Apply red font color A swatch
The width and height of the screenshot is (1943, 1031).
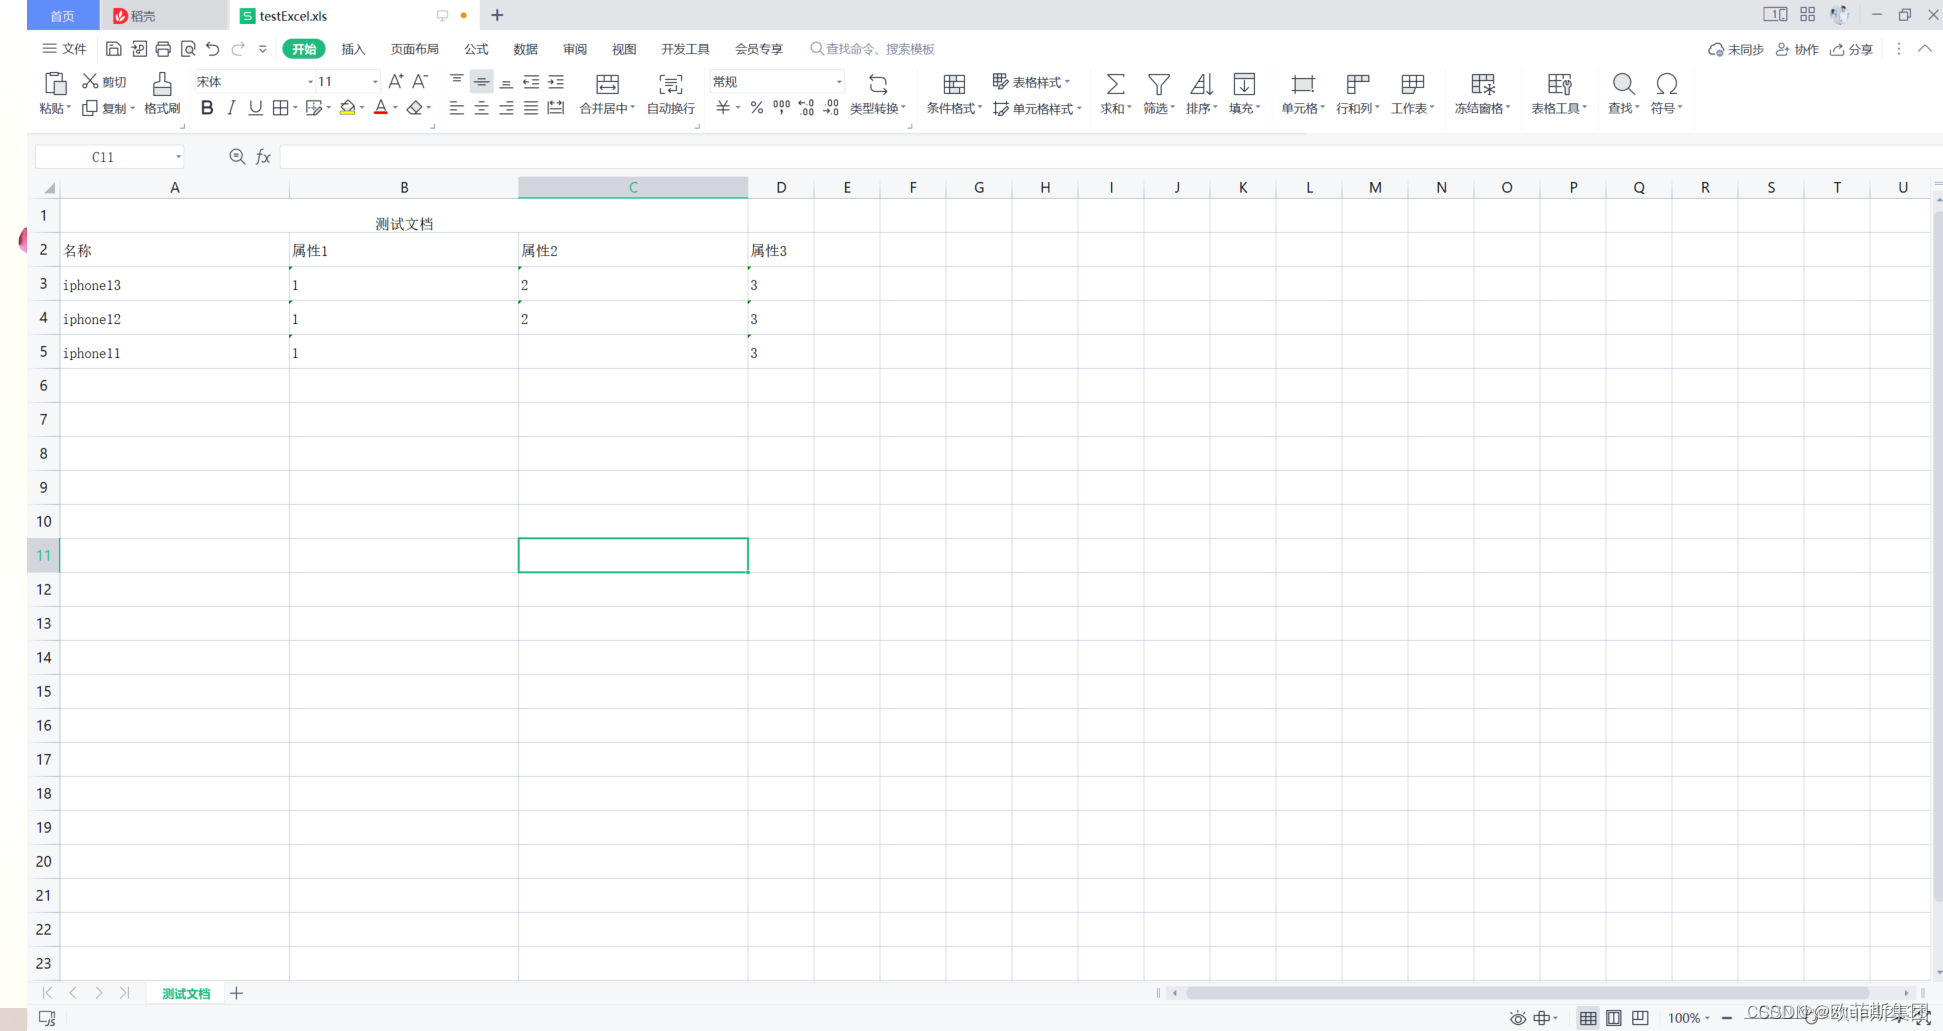coord(381,108)
